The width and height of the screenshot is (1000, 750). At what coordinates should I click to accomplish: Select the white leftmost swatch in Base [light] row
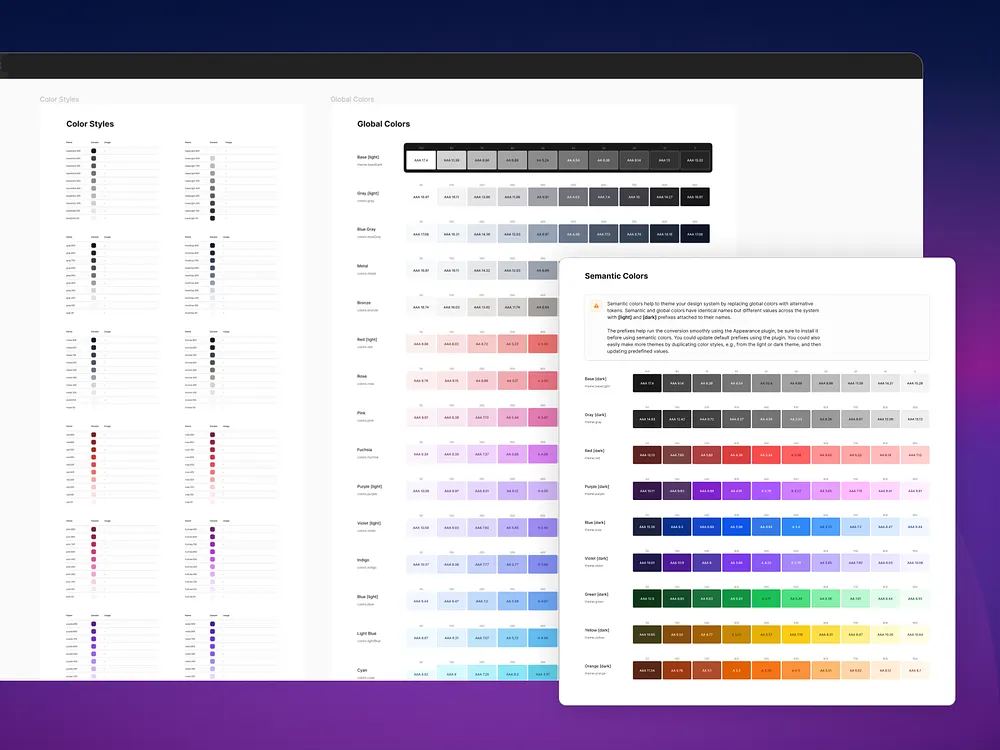(x=421, y=158)
